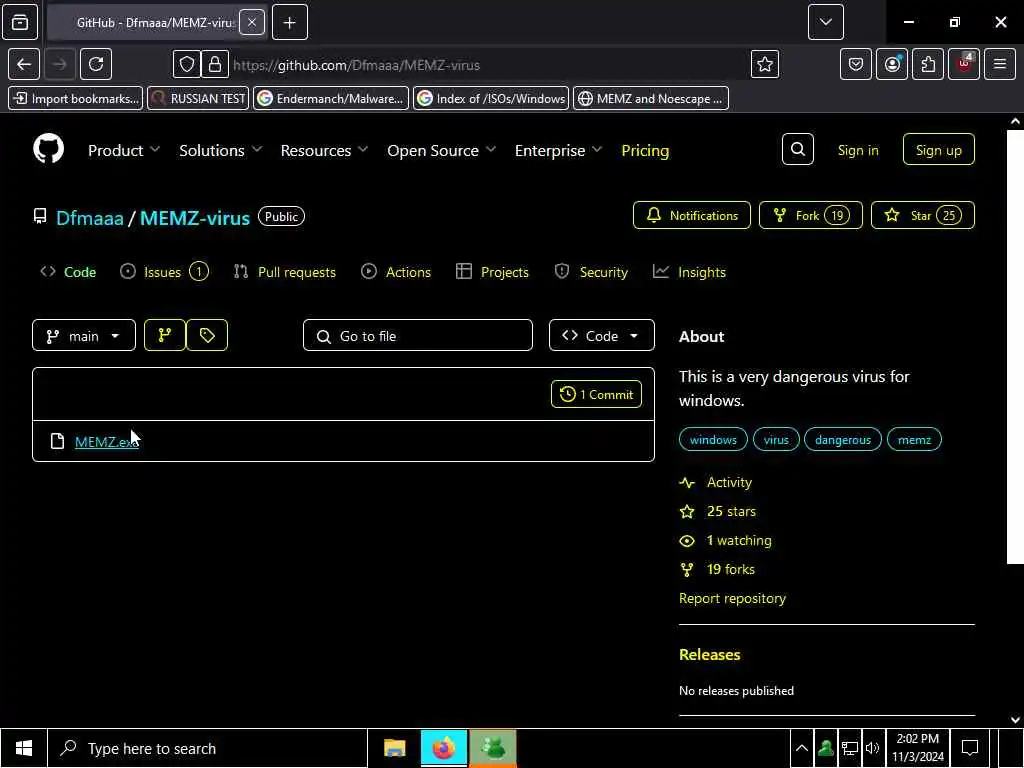The width and height of the screenshot is (1024, 768).
Task: Switch to the Projects tab
Action: pos(492,272)
